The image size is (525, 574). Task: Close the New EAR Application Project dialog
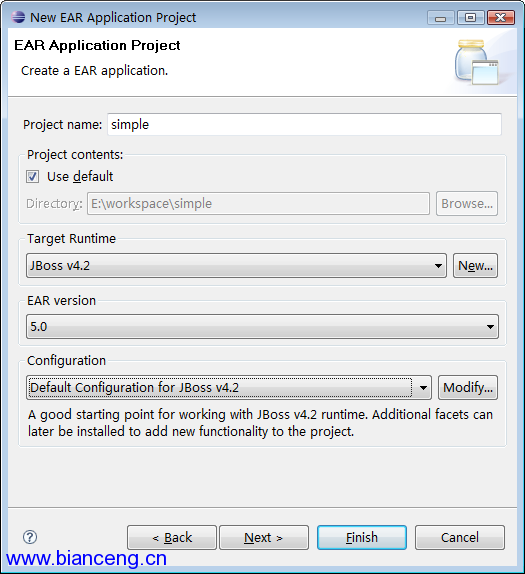coord(500,18)
